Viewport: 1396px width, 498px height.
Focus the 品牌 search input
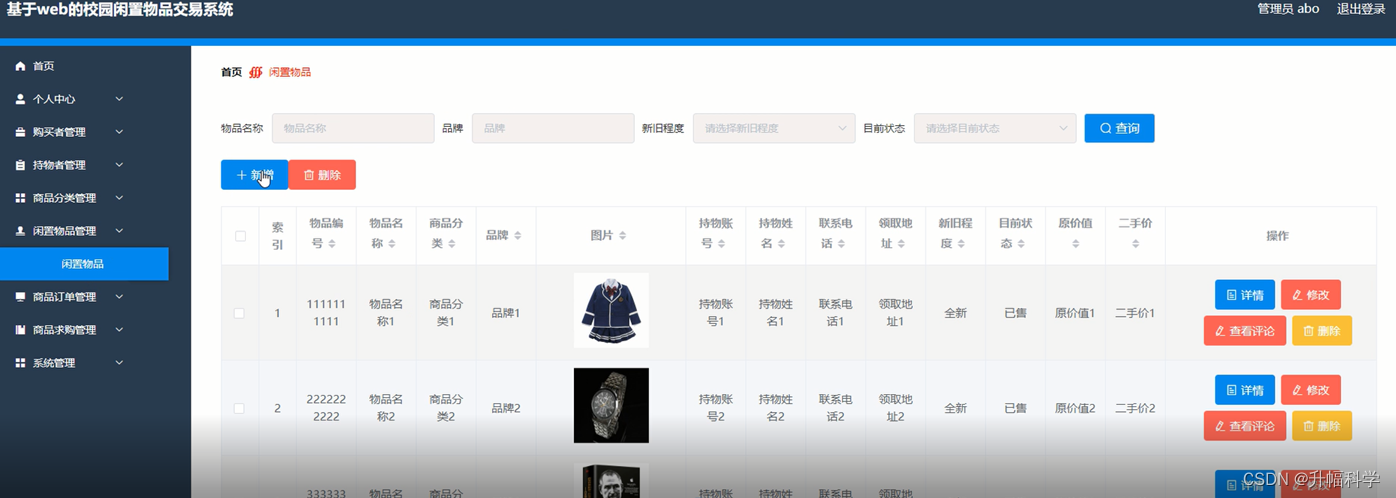pos(553,128)
